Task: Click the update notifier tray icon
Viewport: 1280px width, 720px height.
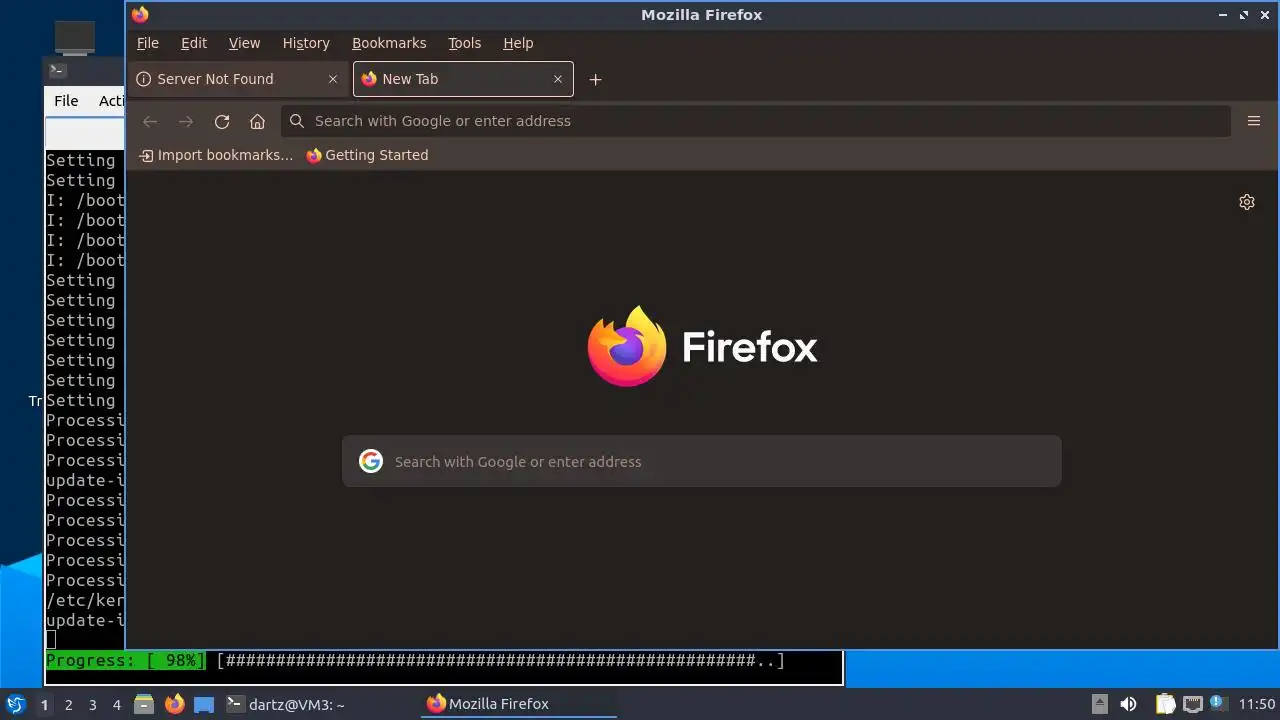Action: pos(1218,703)
